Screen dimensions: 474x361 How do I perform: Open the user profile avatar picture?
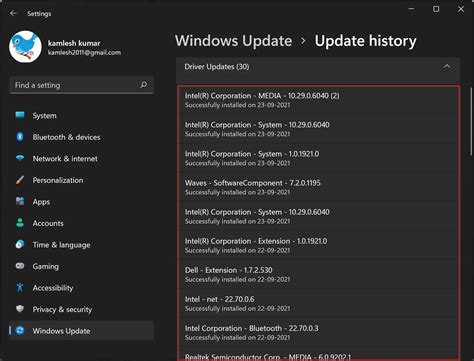click(x=25, y=47)
